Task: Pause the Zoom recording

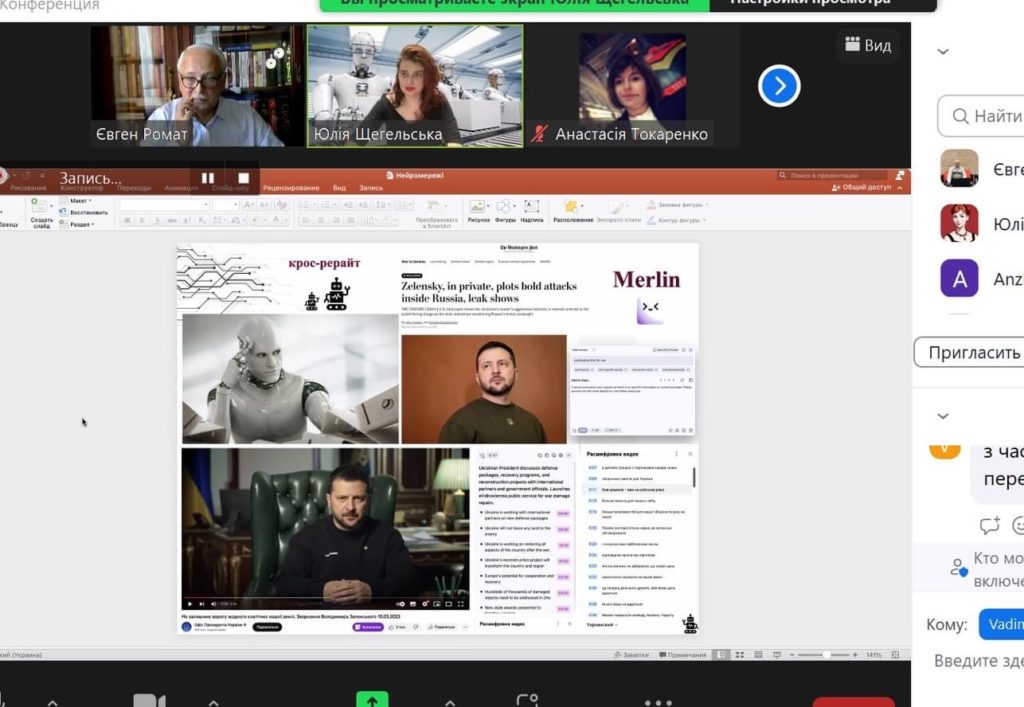Action: coord(208,178)
